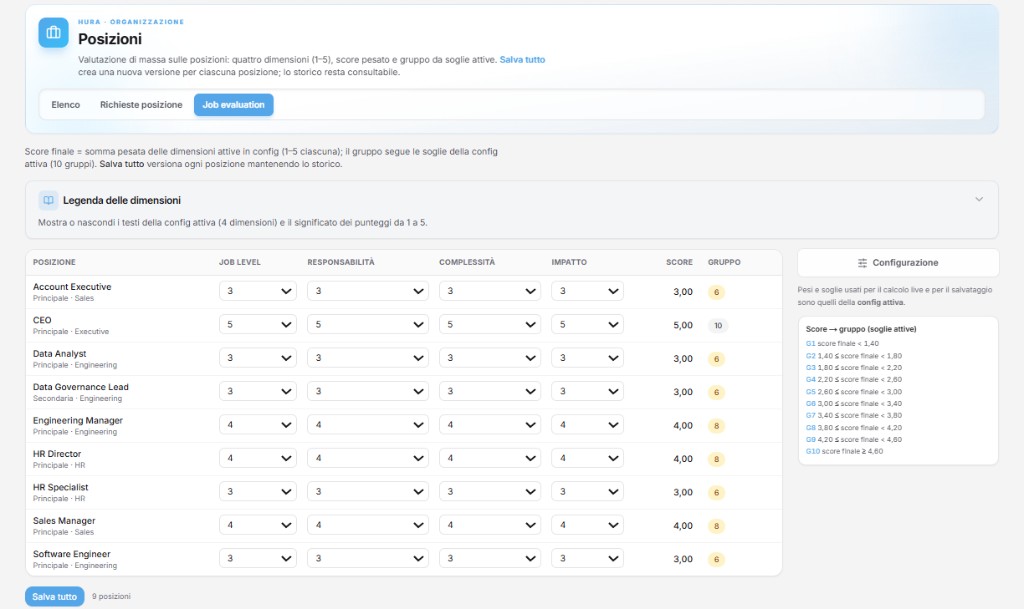Open Complessità dropdown for Data Governance Lead
1024x609 pixels.
click(x=490, y=392)
